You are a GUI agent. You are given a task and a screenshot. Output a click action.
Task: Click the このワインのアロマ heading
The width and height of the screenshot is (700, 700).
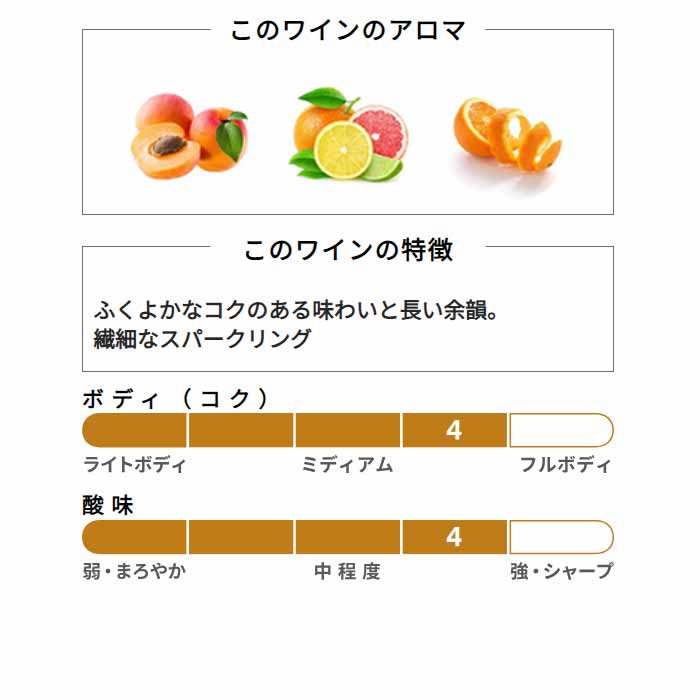point(348,31)
